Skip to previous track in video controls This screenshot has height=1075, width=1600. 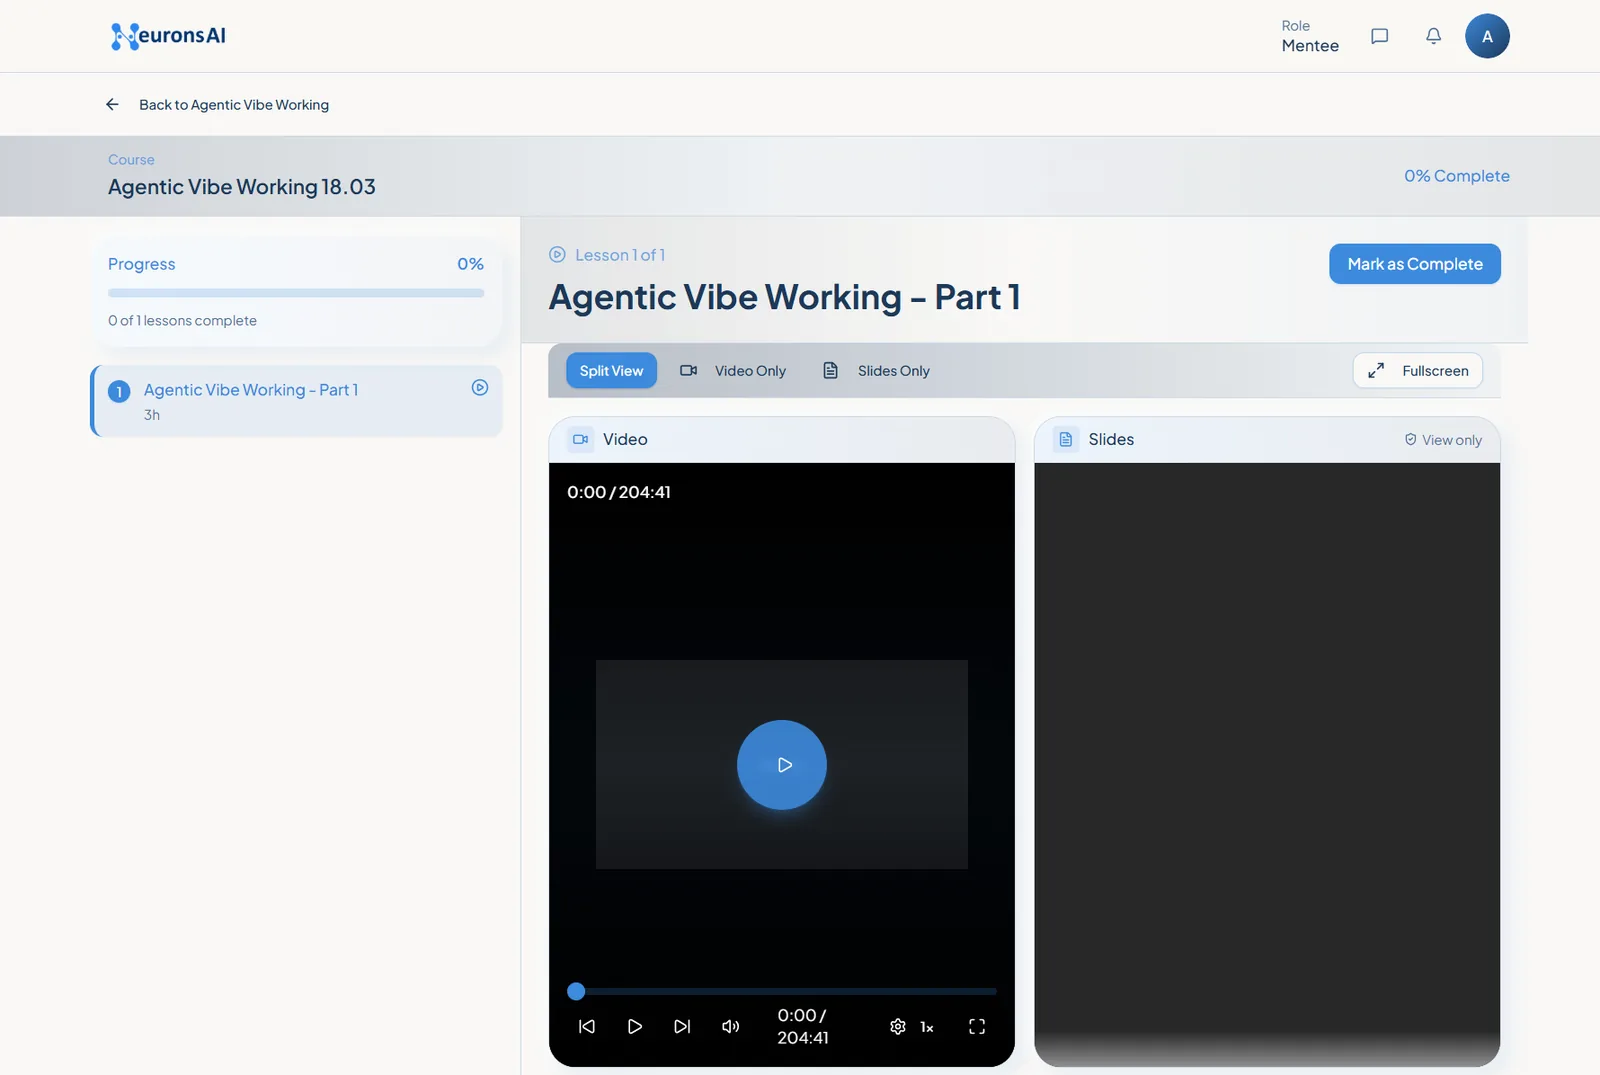click(587, 1026)
